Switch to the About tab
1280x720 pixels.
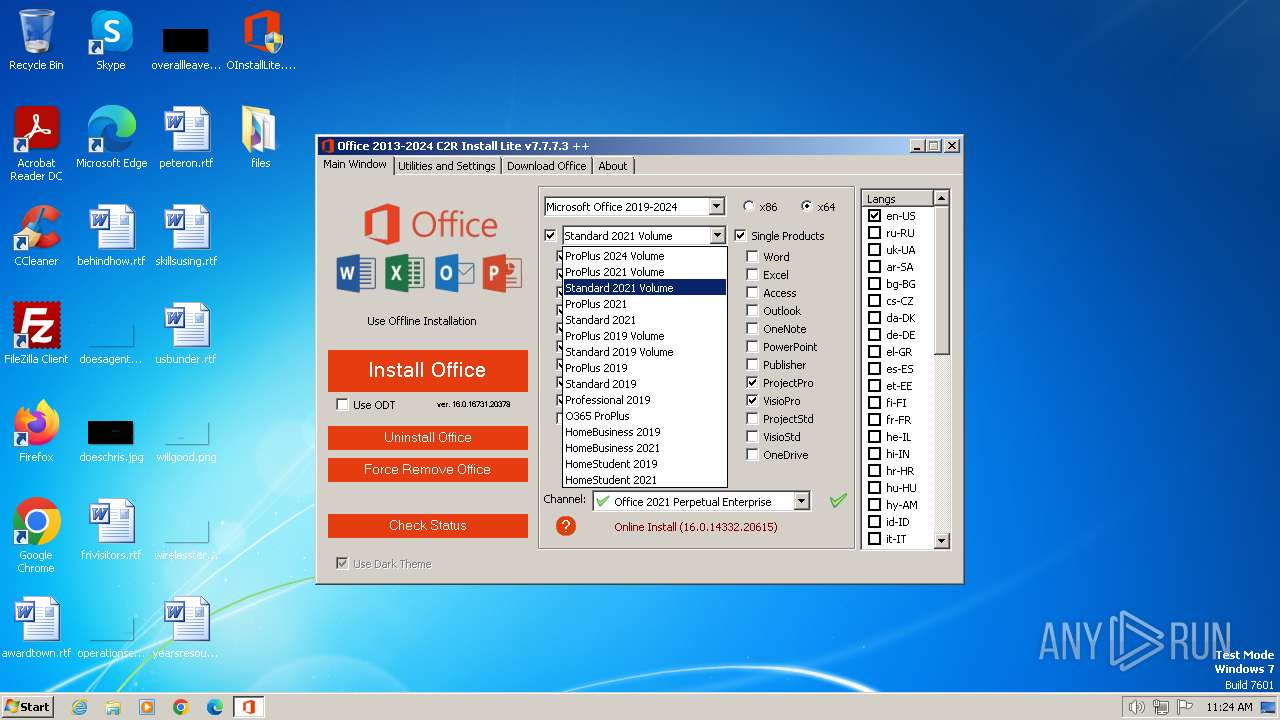tap(613, 166)
